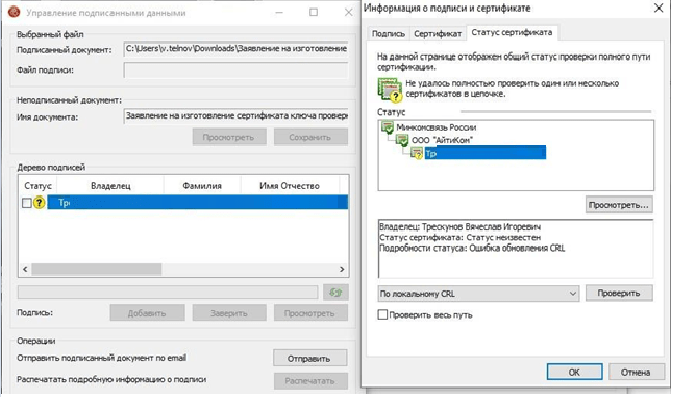673x397 pixels.
Task: Click the Проверить button
Action: 619,293
